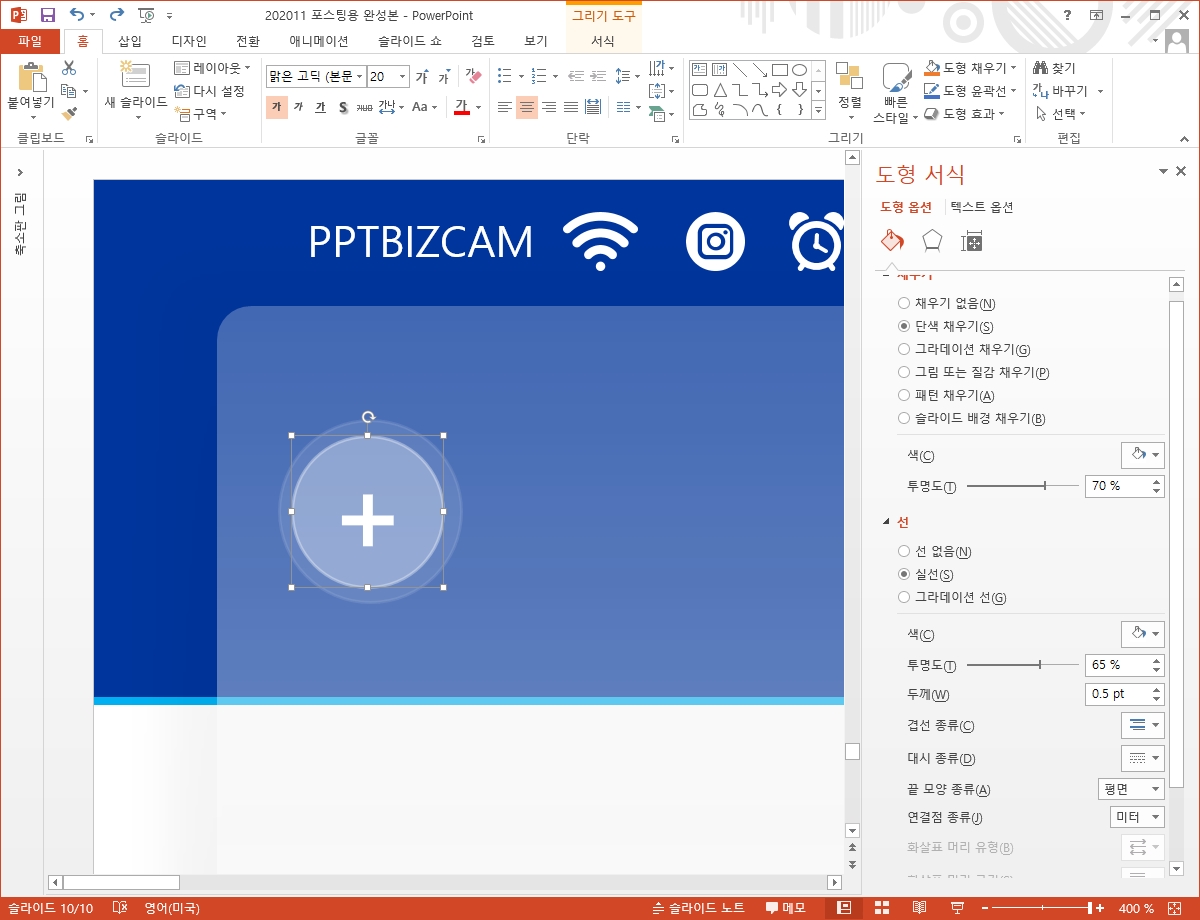Switch to Text Options (텍스트 옵션)
The height and width of the screenshot is (920, 1200).
982,207
